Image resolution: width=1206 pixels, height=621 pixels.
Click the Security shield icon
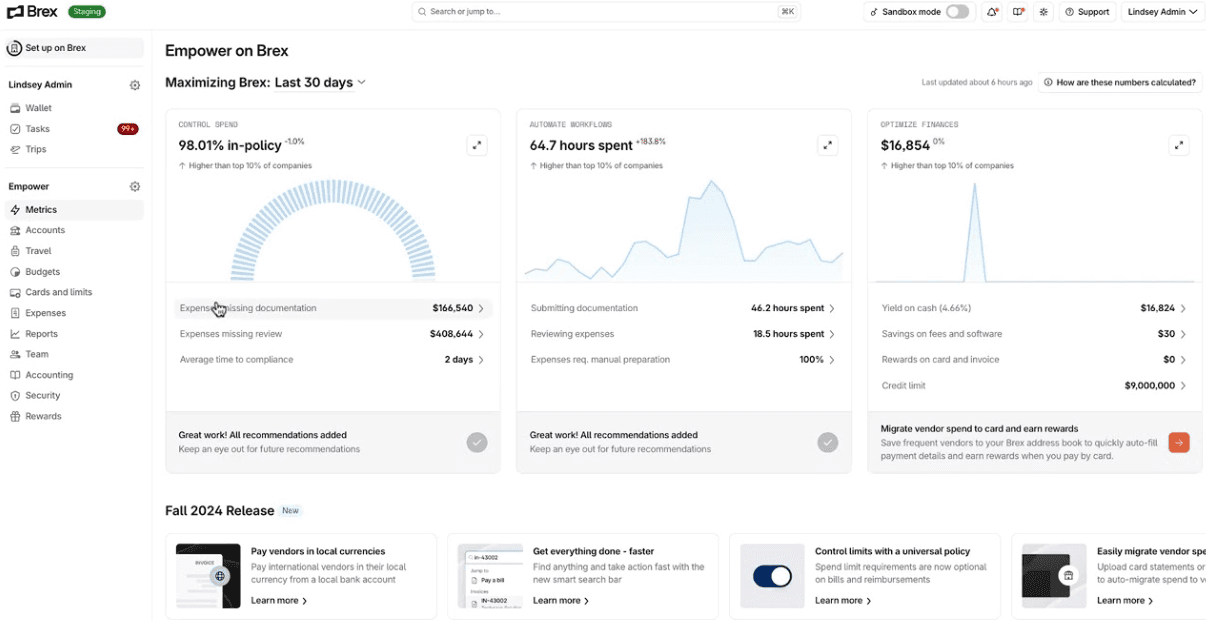(x=15, y=395)
